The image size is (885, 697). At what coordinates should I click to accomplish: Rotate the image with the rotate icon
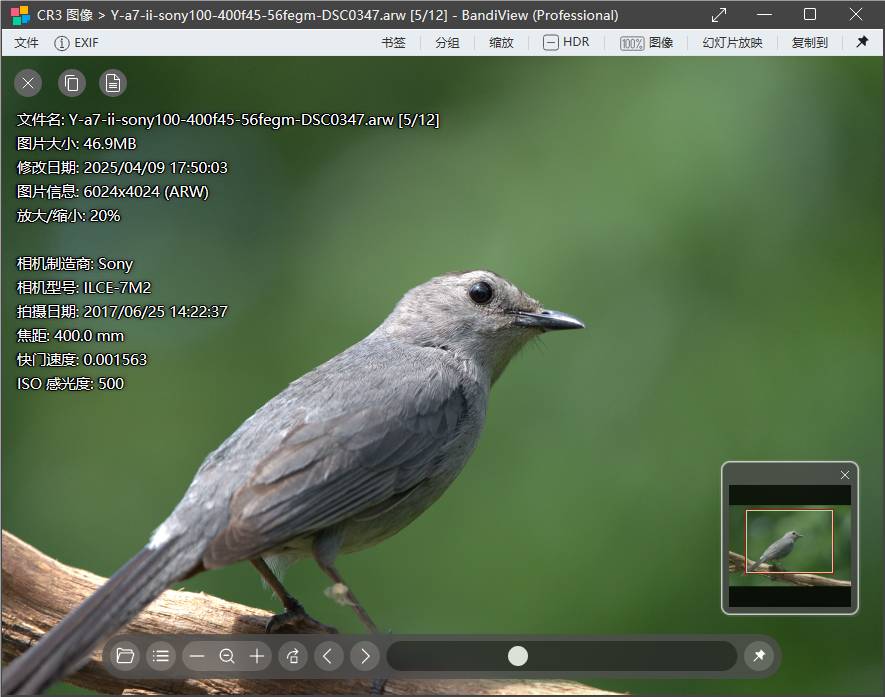(293, 656)
